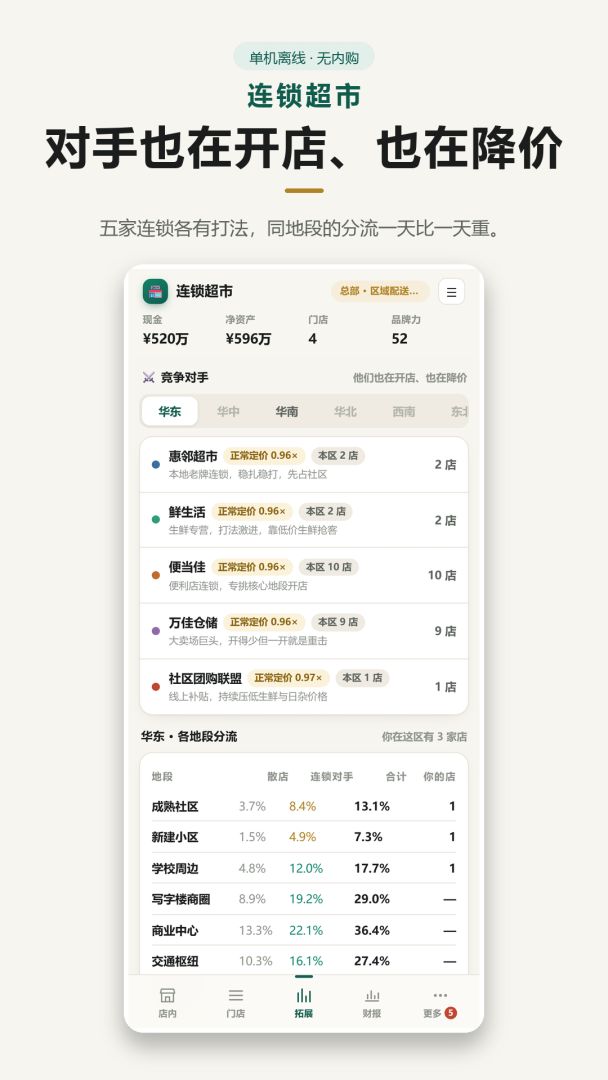Open the 财报 bottom navigation icon

pyautogui.click(x=372, y=995)
